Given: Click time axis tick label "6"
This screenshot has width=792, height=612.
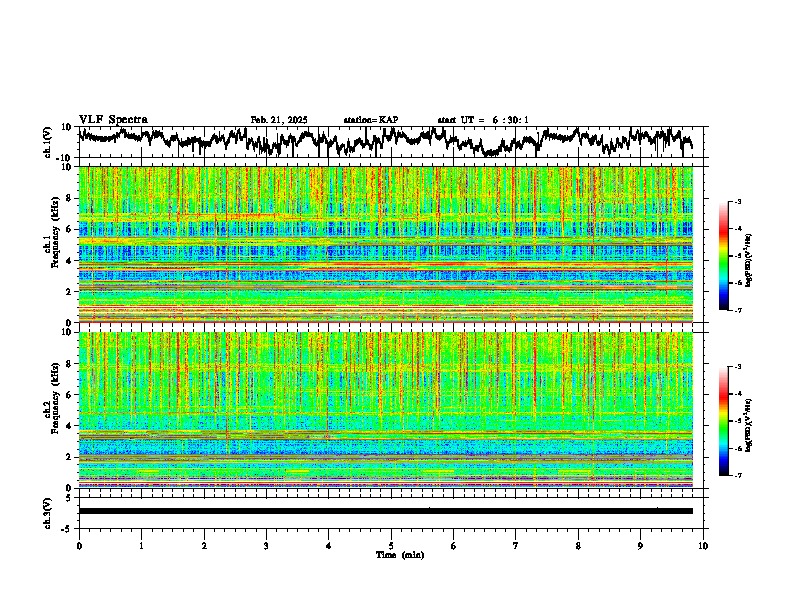Looking at the screenshot, I should tap(454, 546).
